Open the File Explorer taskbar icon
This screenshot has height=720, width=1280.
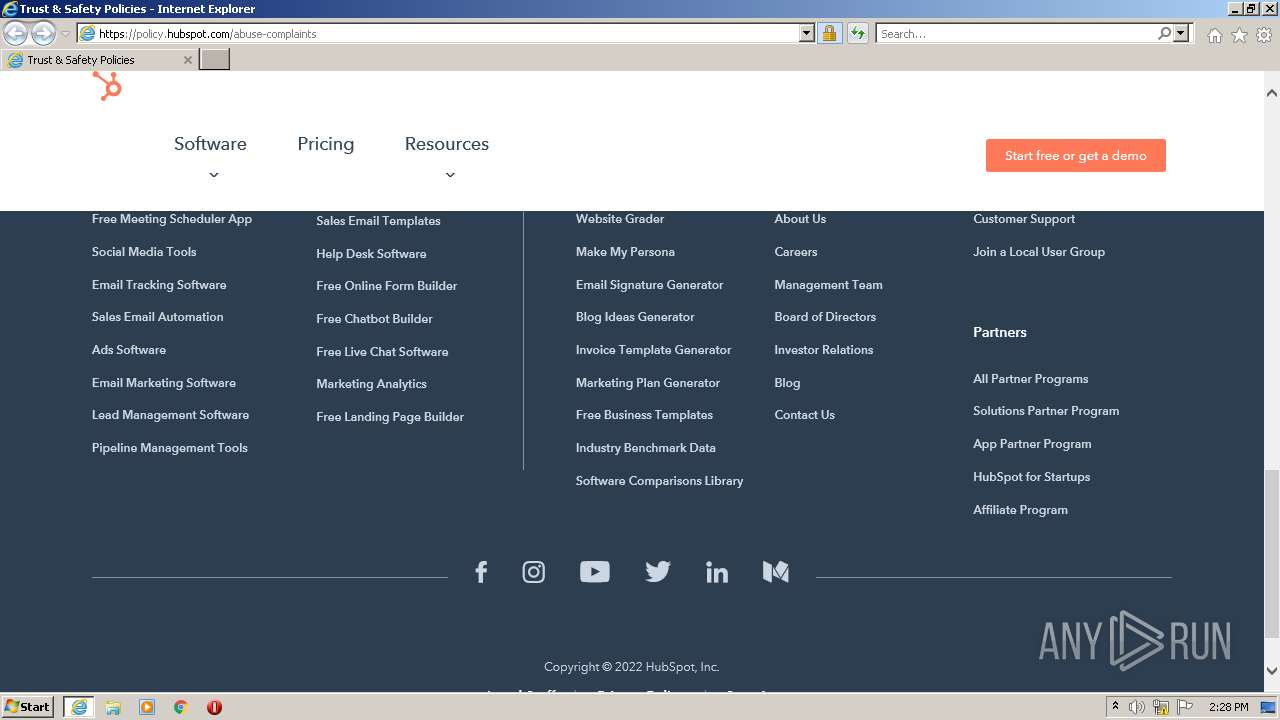tap(113, 707)
